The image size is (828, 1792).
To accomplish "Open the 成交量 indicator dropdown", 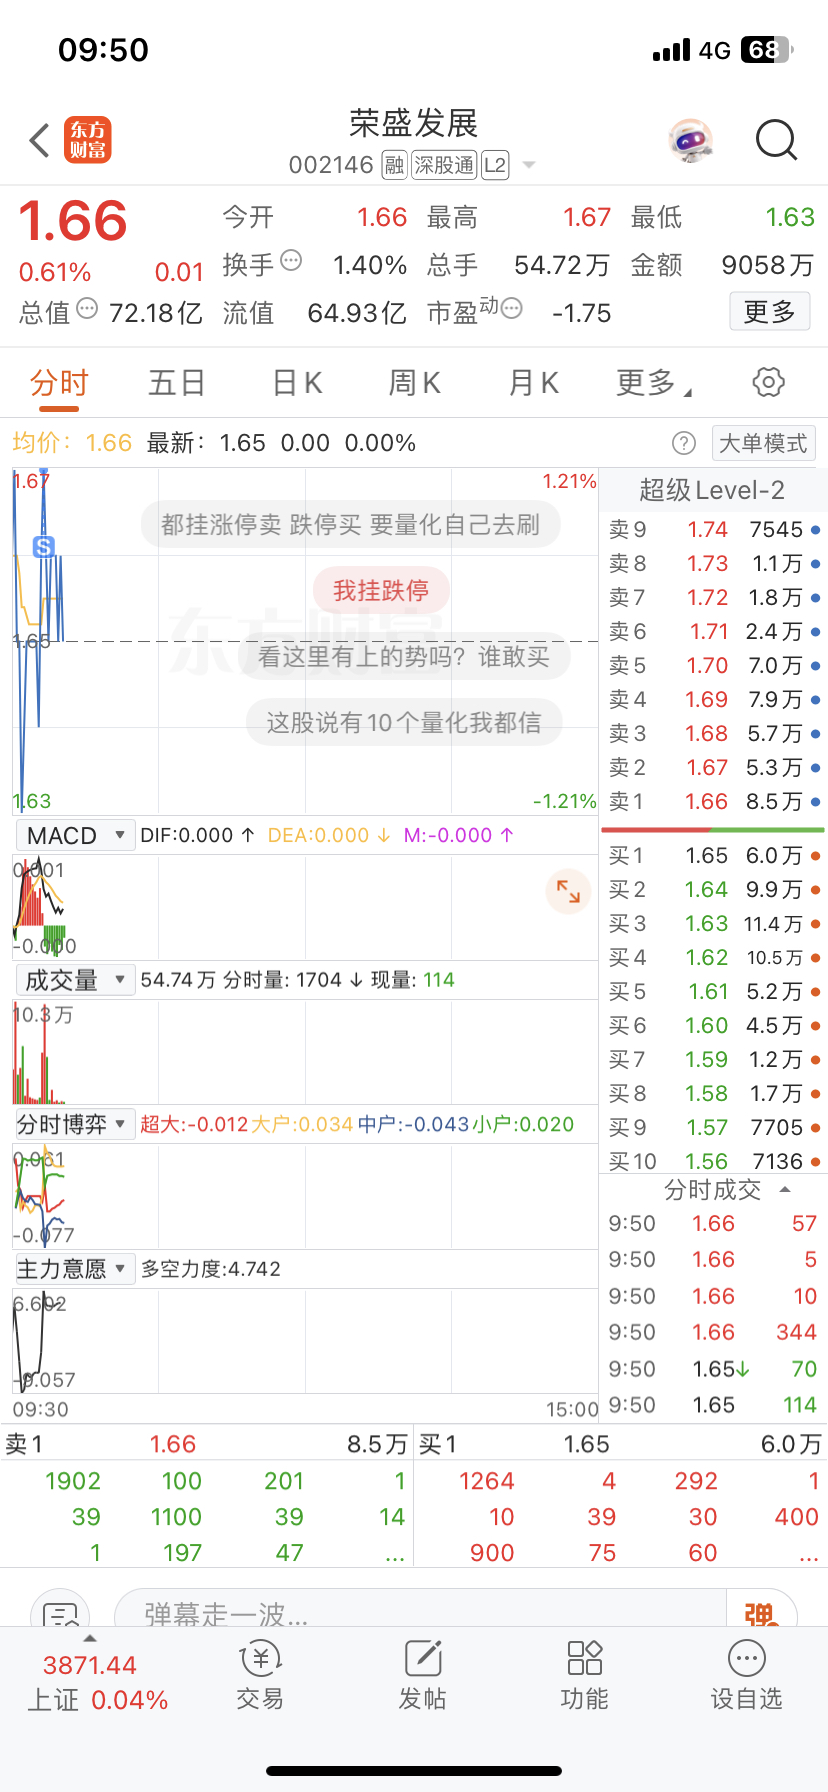I will [75, 980].
